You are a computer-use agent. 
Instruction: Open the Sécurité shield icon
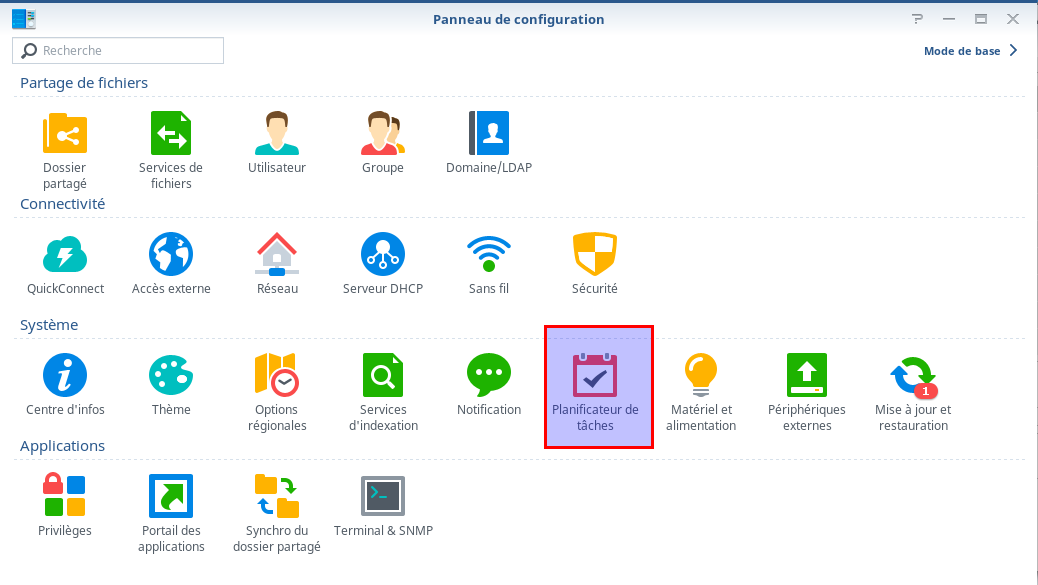coord(594,254)
